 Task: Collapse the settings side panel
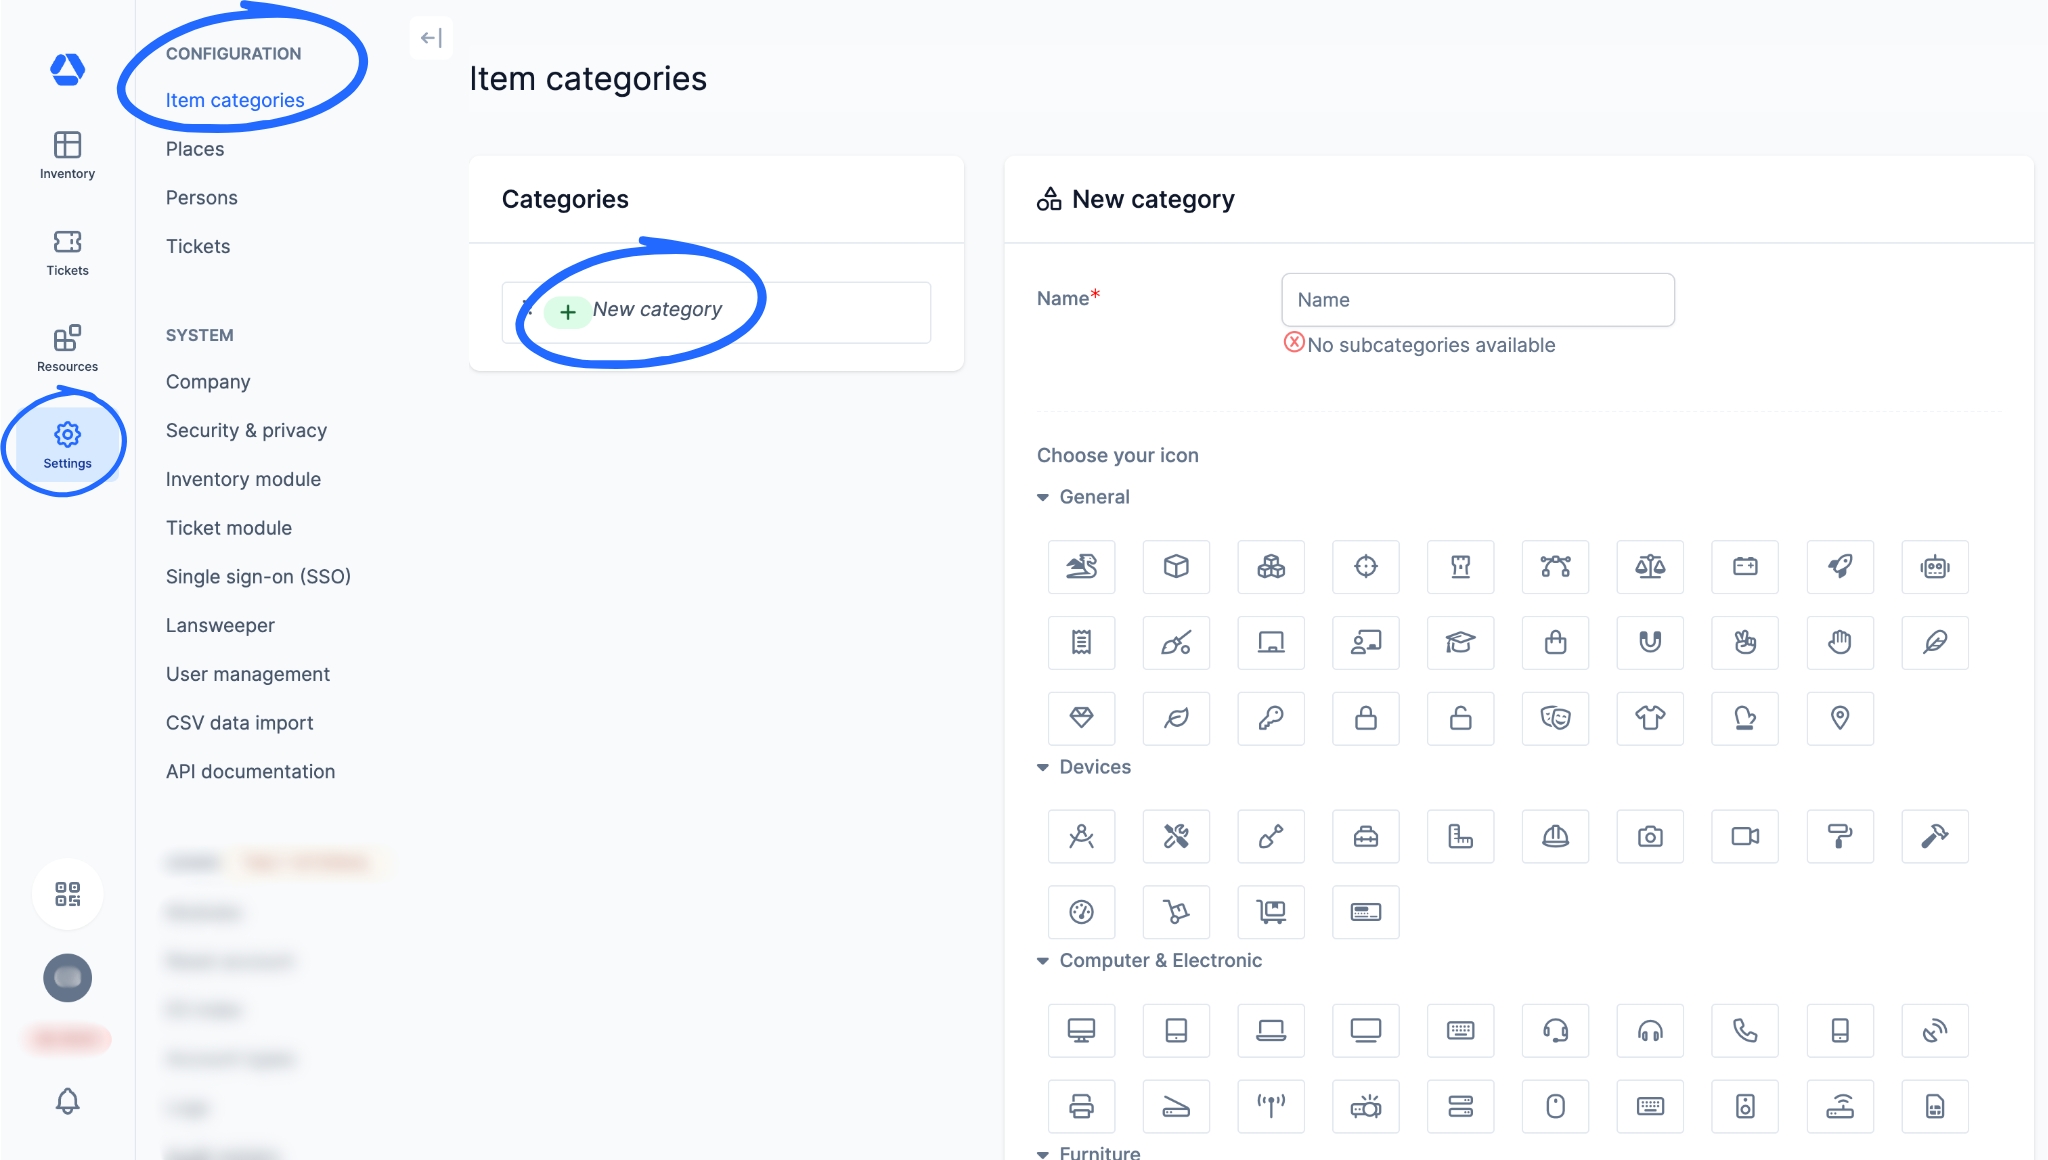[x=431, y=38]
